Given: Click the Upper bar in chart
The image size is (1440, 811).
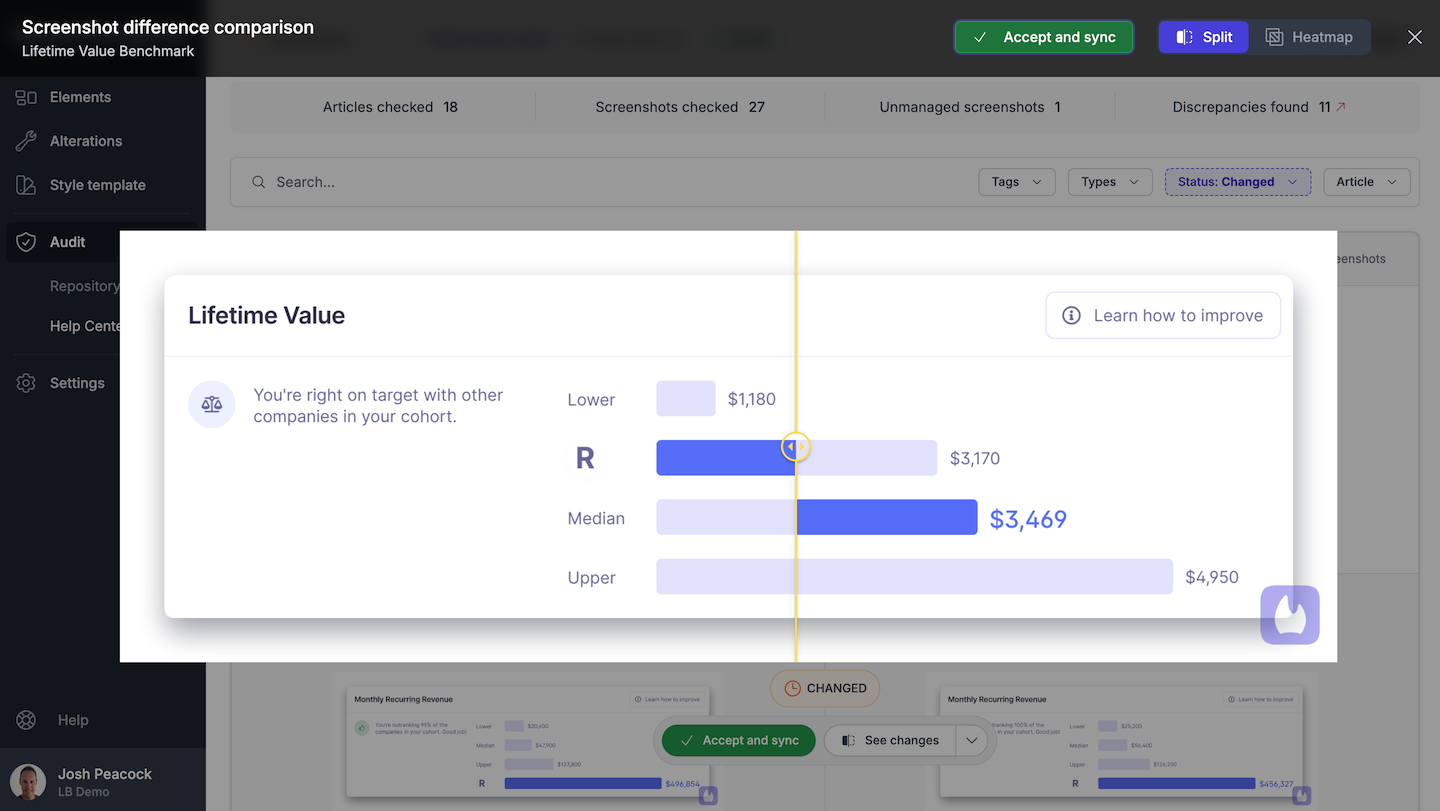Looking at the screenshot, I should pyautogui.click(x=914, y=577).
